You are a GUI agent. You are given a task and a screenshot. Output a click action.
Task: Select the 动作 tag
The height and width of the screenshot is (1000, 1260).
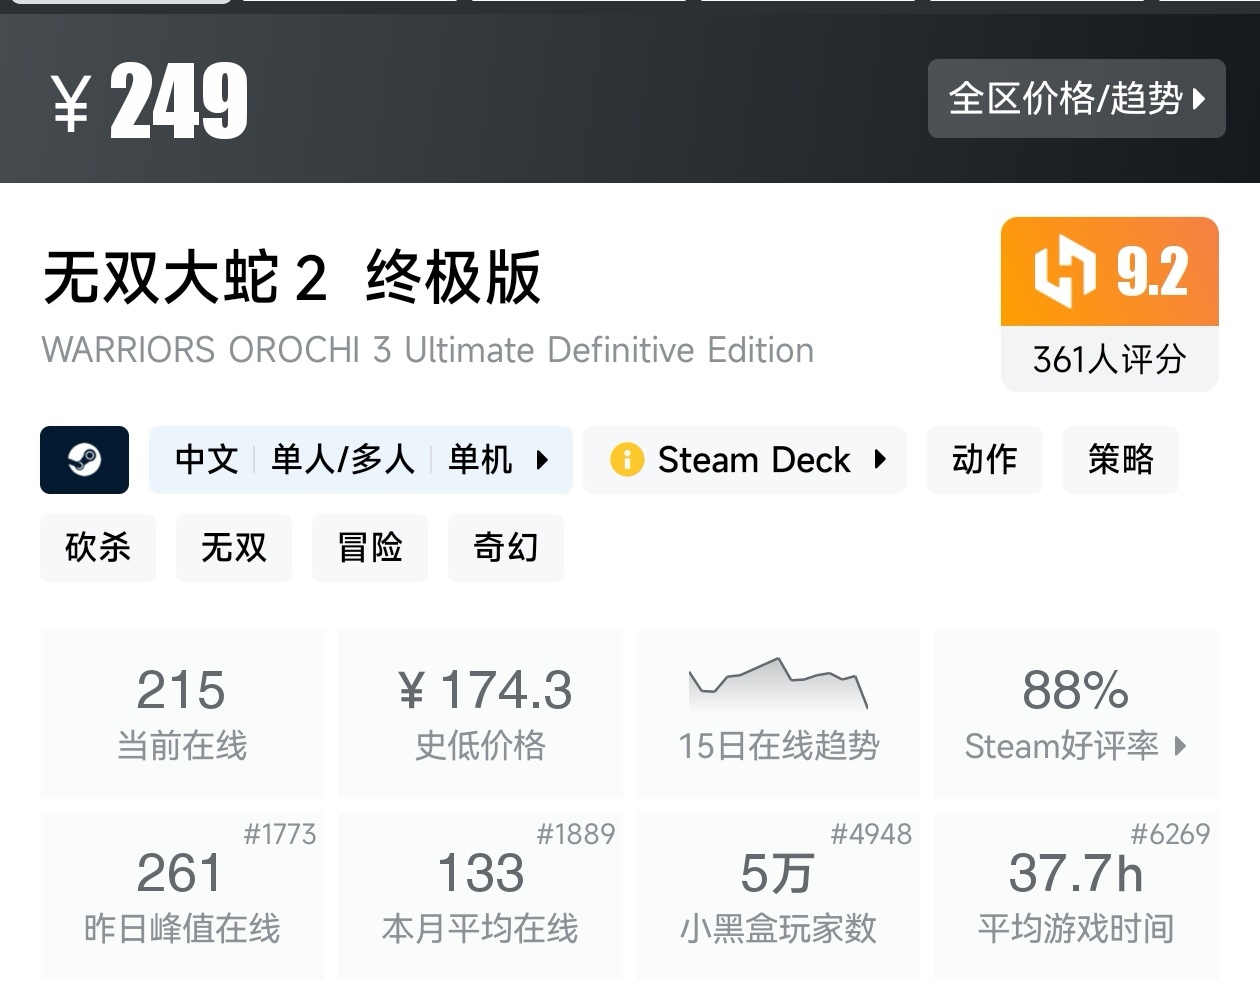[x=985, y=460]
